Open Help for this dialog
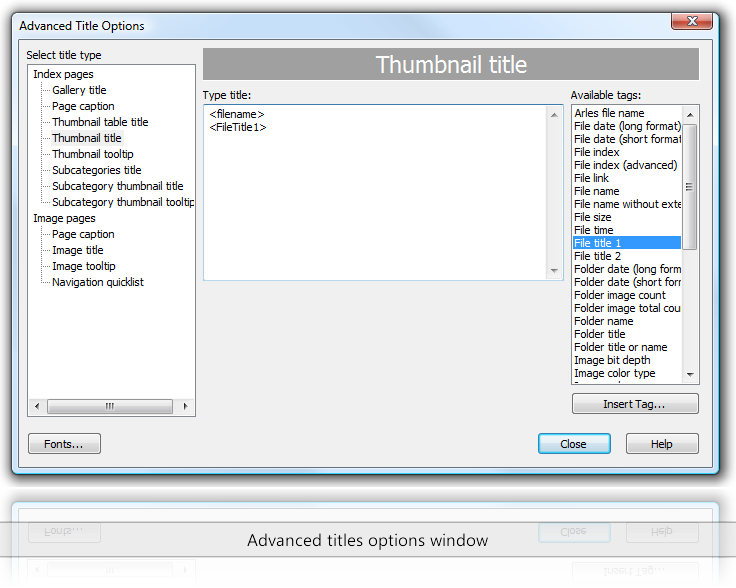This screenshot has width=736, height=588. [661, 443]
